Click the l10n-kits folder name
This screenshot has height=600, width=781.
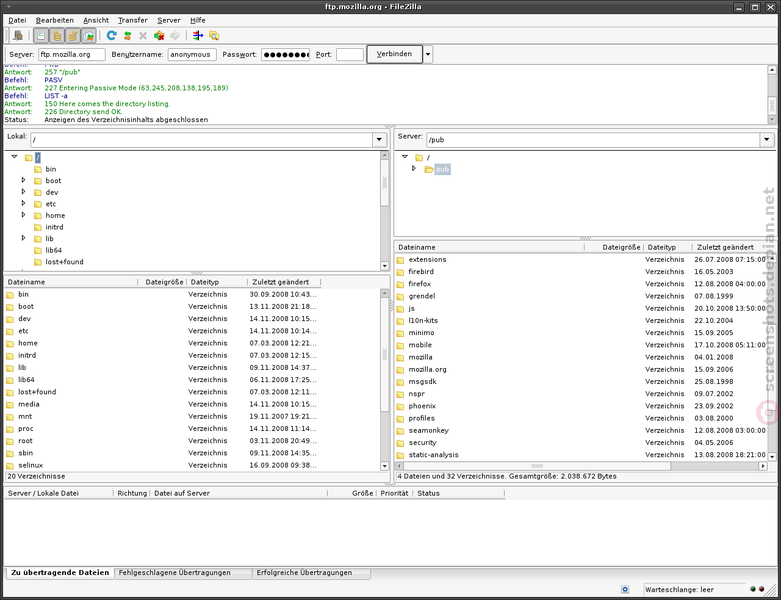coord(423,321)
